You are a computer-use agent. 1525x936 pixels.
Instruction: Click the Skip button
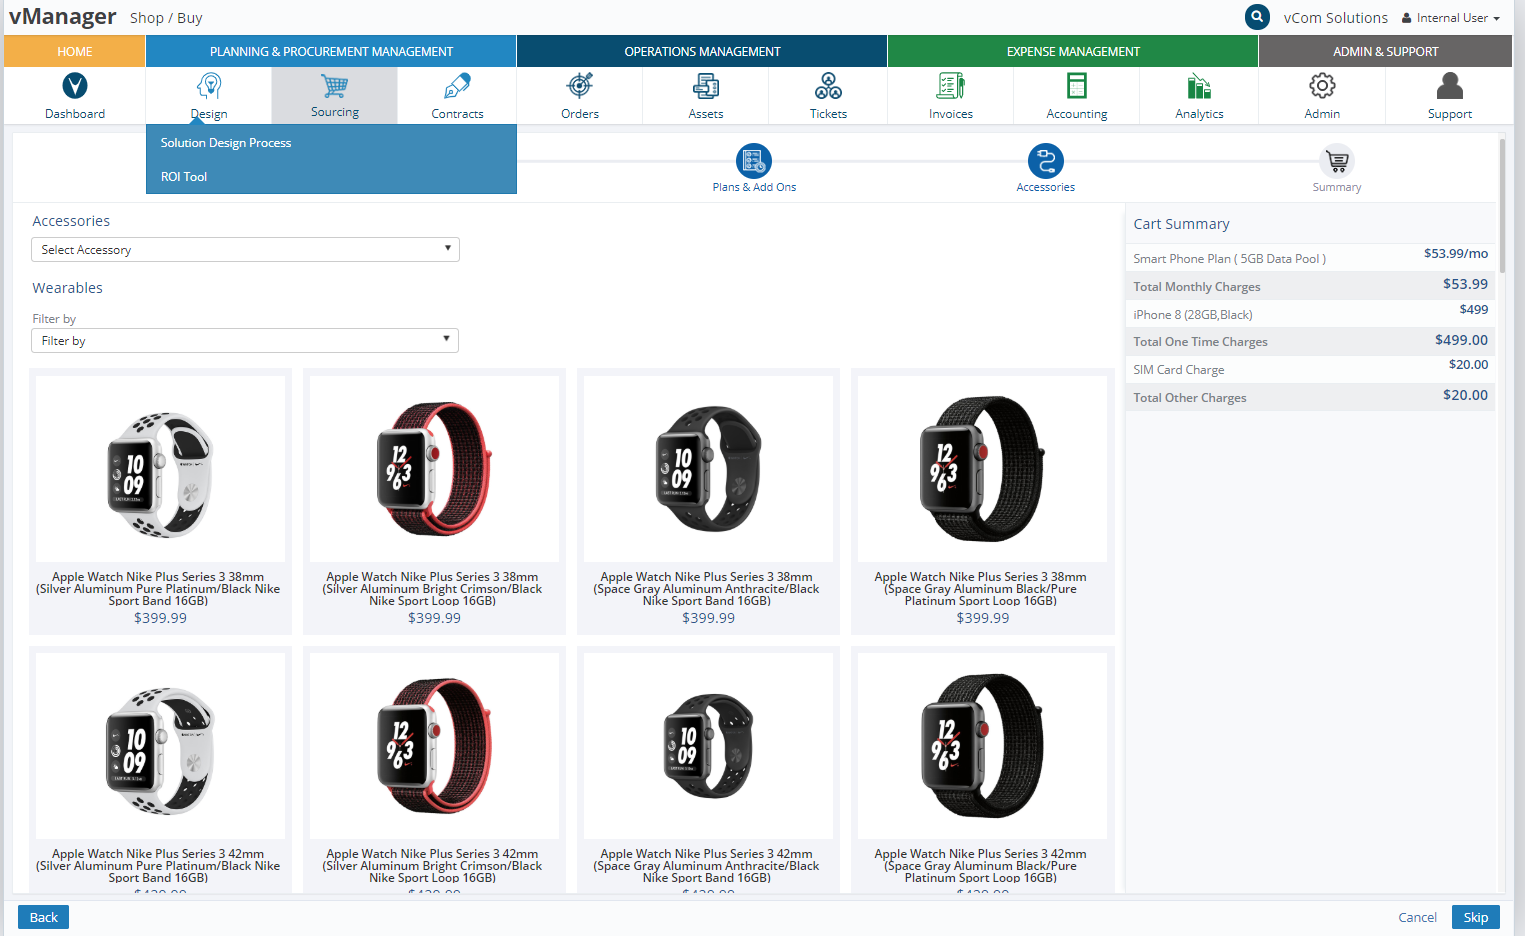coord(1476,917)
